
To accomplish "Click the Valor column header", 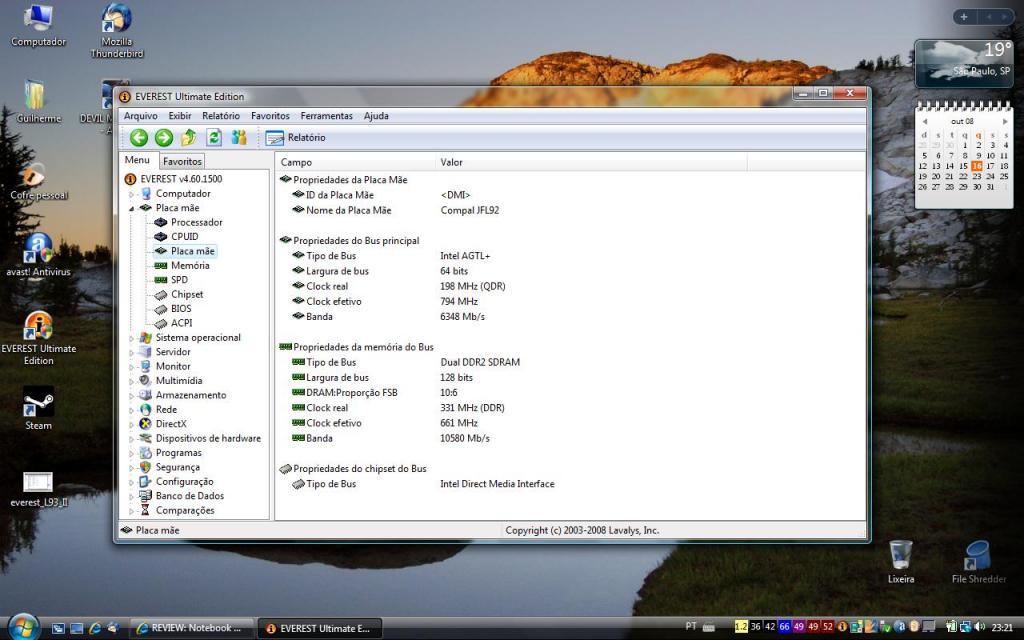I will [591, 162].
